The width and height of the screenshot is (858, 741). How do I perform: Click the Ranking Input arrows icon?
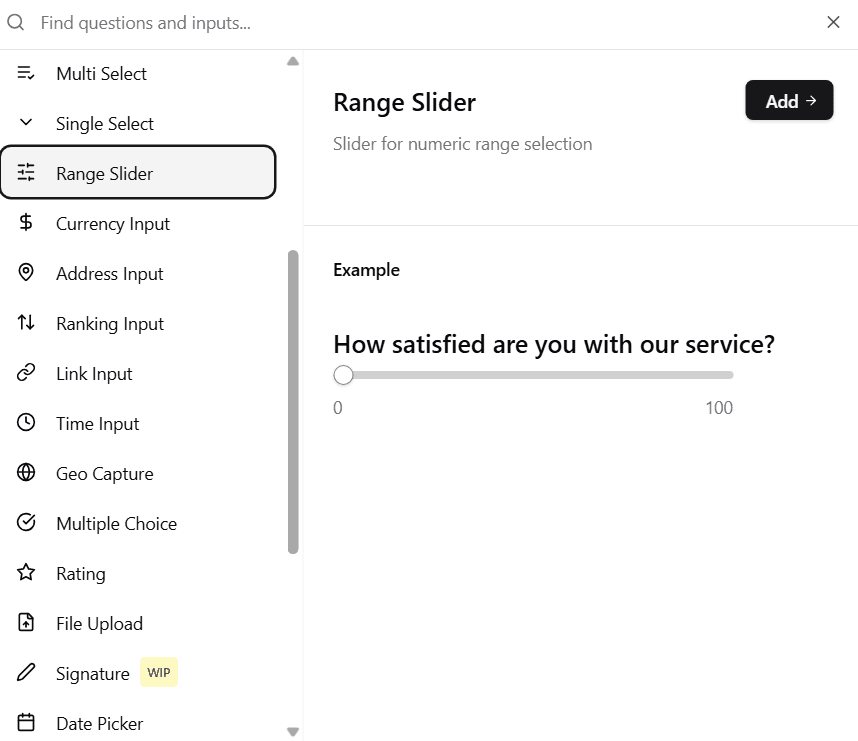tap(25, 323)
